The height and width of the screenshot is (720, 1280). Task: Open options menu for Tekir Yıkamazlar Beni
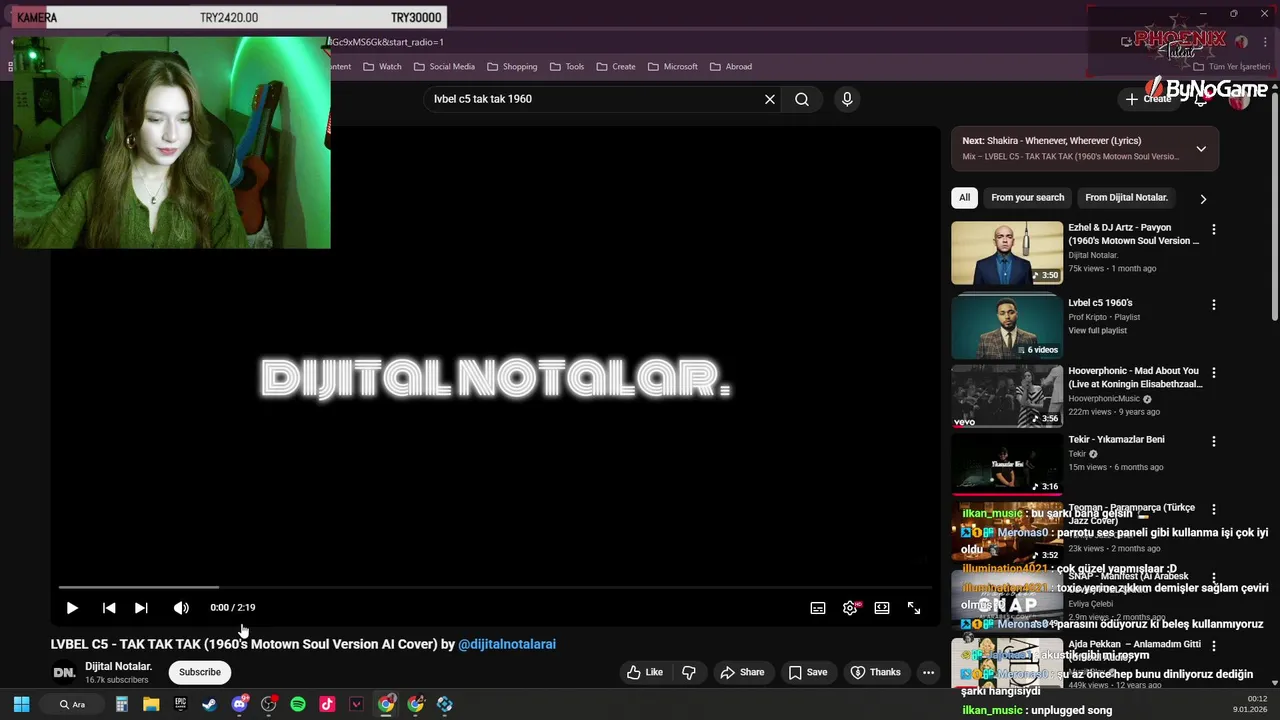pyautogui.click(x=1214, y=442)
